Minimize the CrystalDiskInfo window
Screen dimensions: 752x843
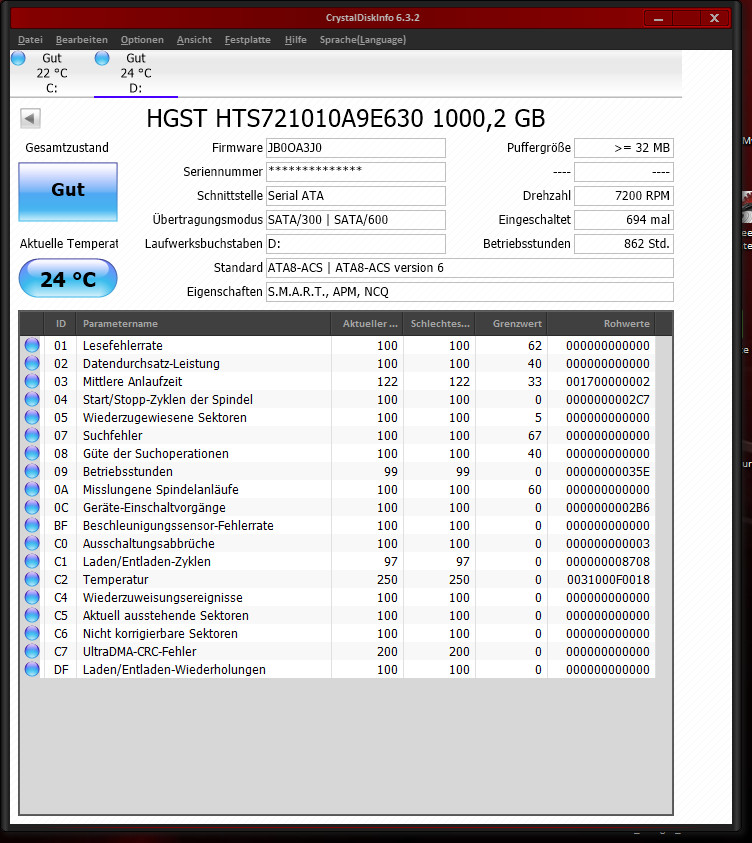coord(658,18)
